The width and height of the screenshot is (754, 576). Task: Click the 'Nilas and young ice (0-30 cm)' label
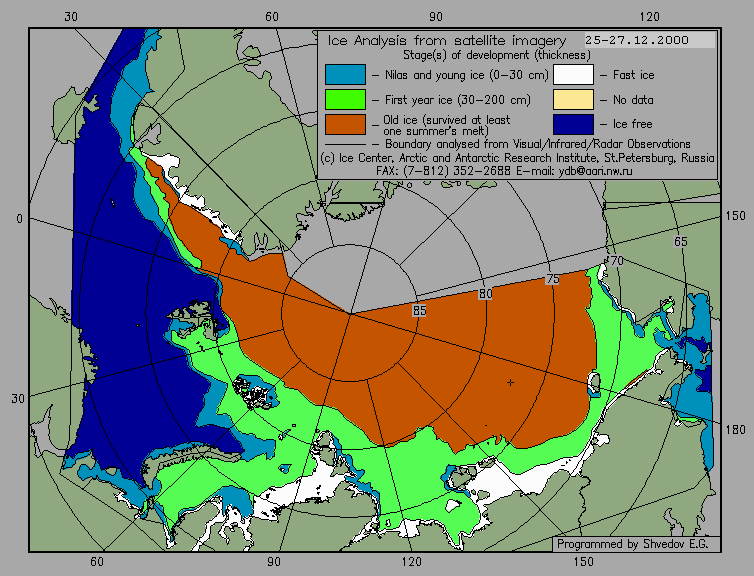pyautogui.click(x=466, y=75)
